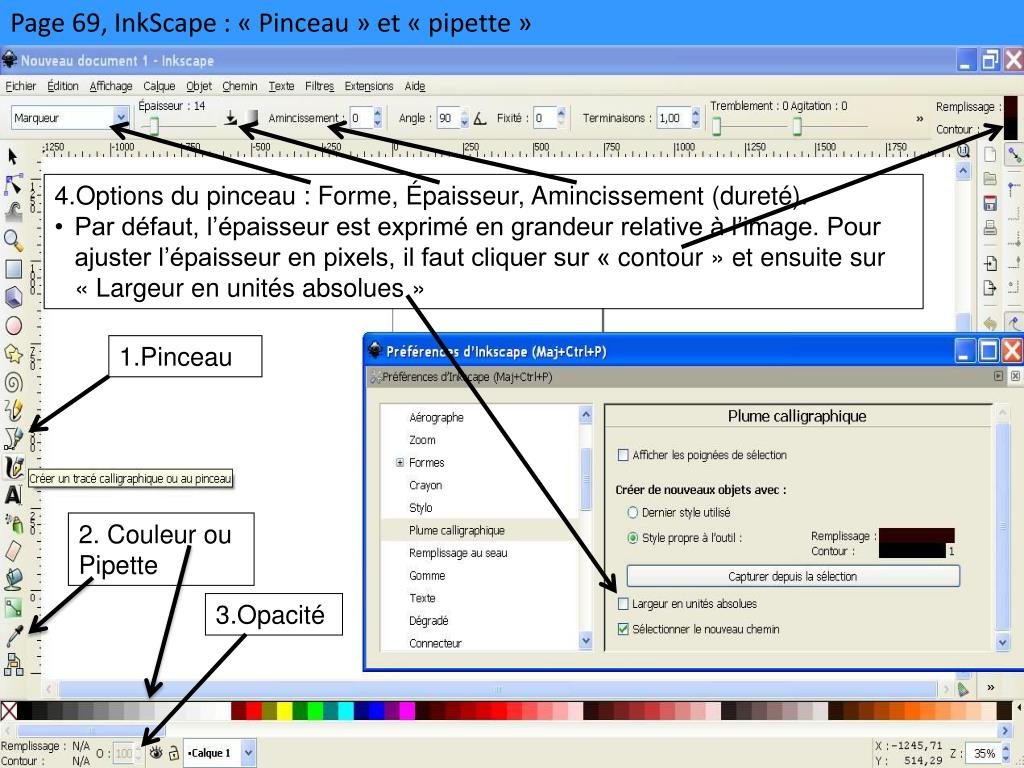Open the Affichage menu
1024x768 pixels.
point(111,86)
